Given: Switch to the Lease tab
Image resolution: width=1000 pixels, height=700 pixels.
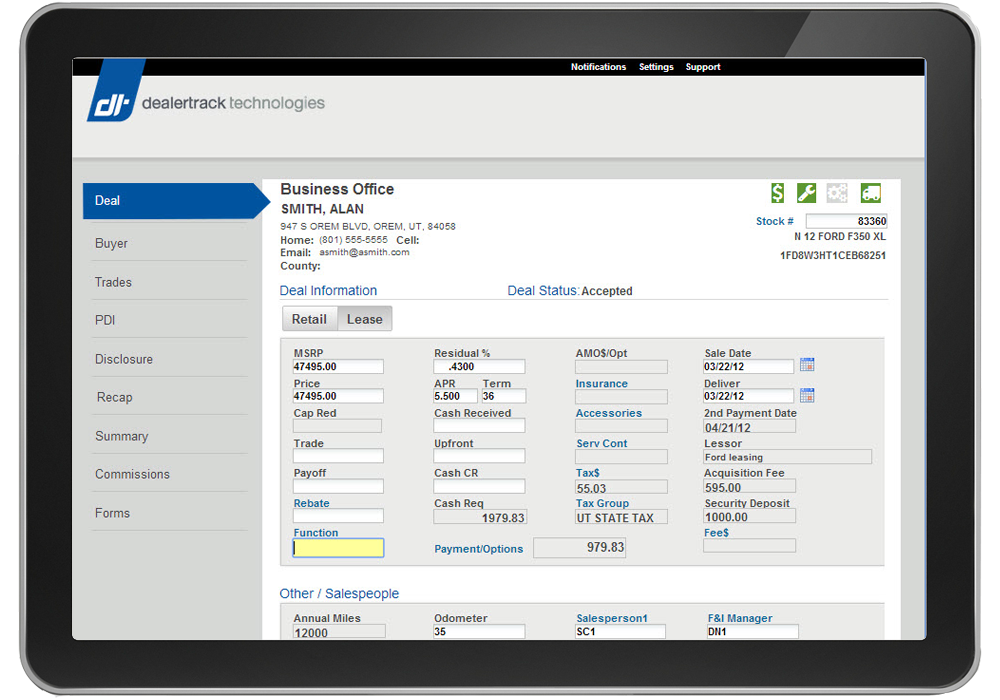Looking at the screenshot, I should pyautogui.click(x=365, y=319).
